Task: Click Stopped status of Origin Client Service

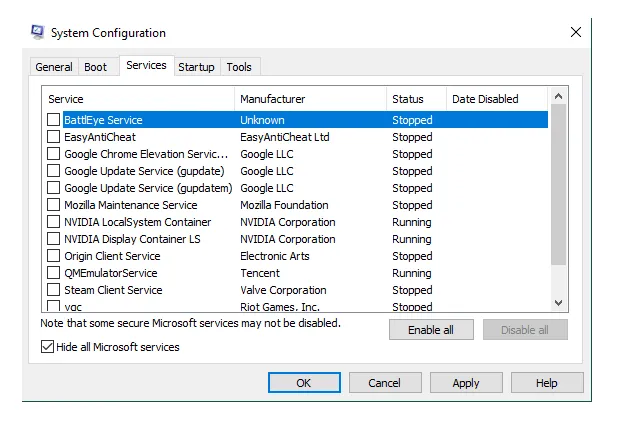Action: point(412,256)
